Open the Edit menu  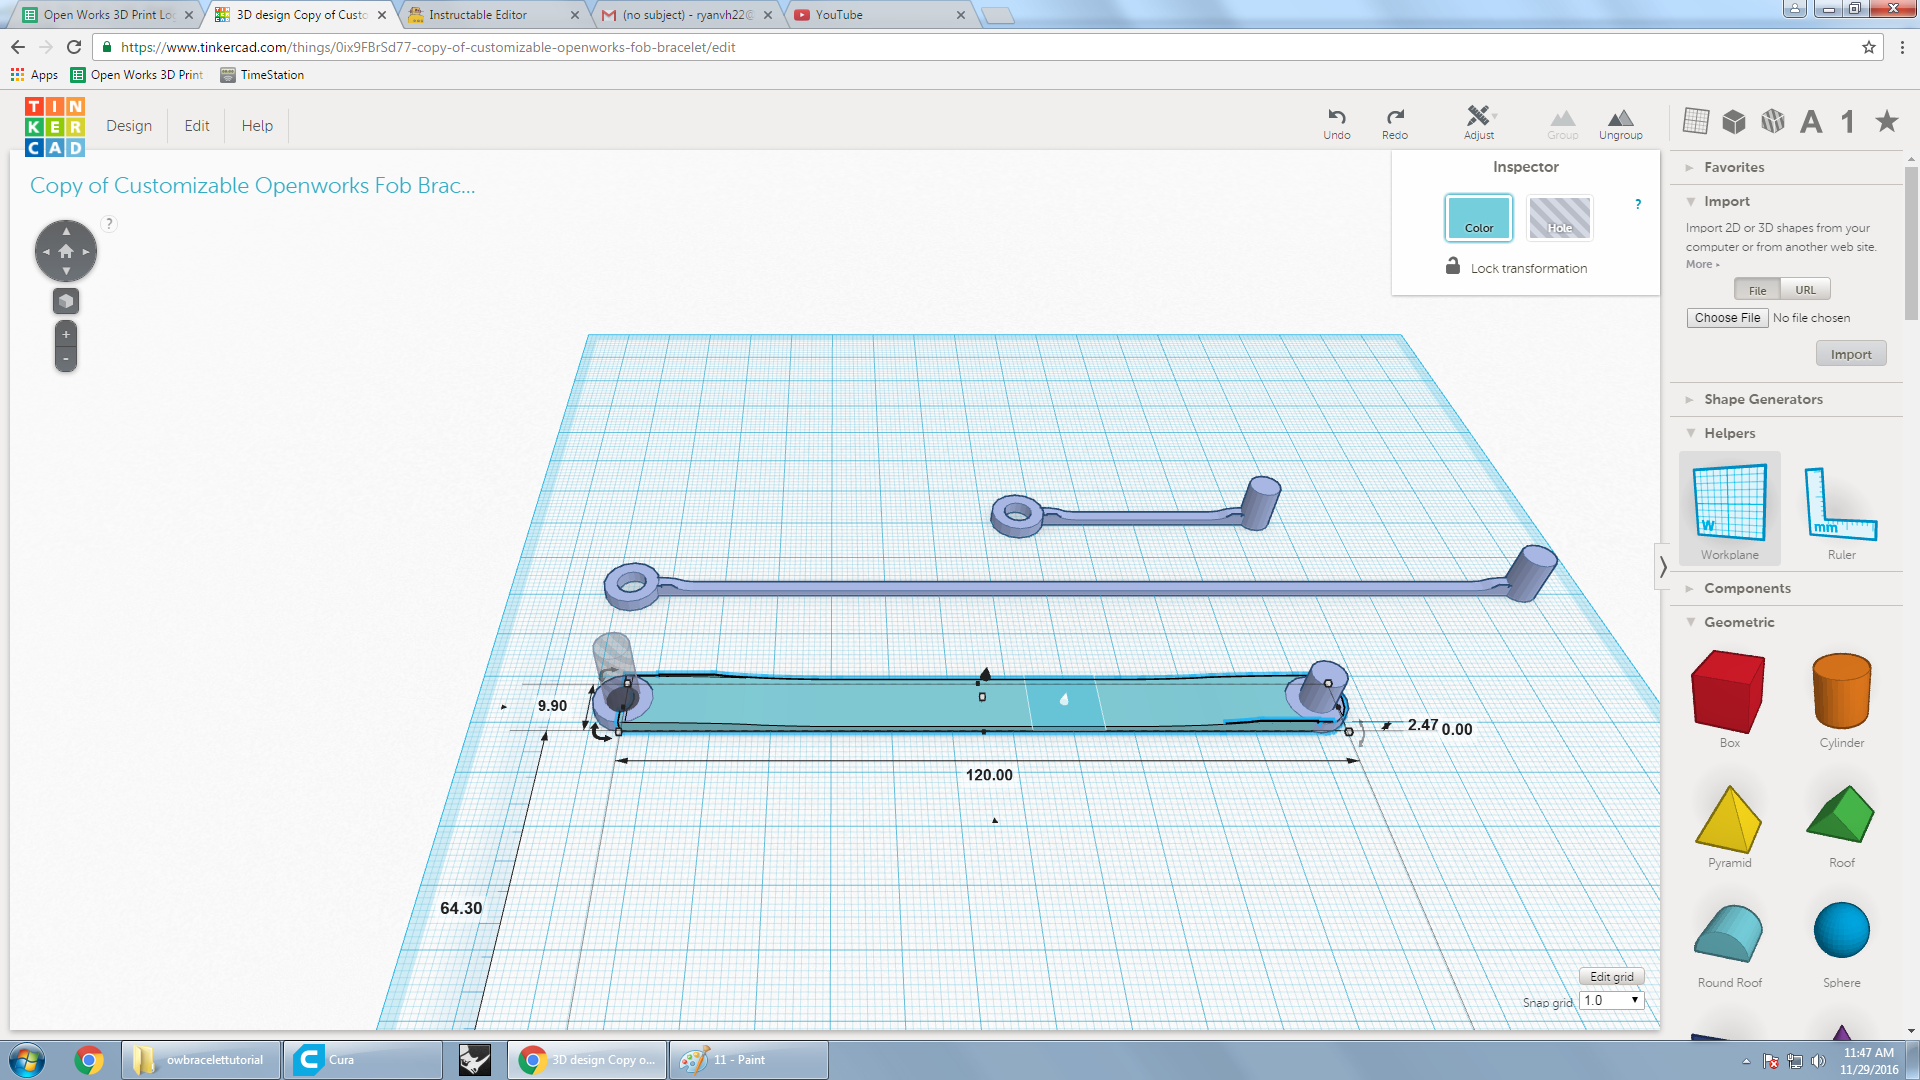pos(196,125)
